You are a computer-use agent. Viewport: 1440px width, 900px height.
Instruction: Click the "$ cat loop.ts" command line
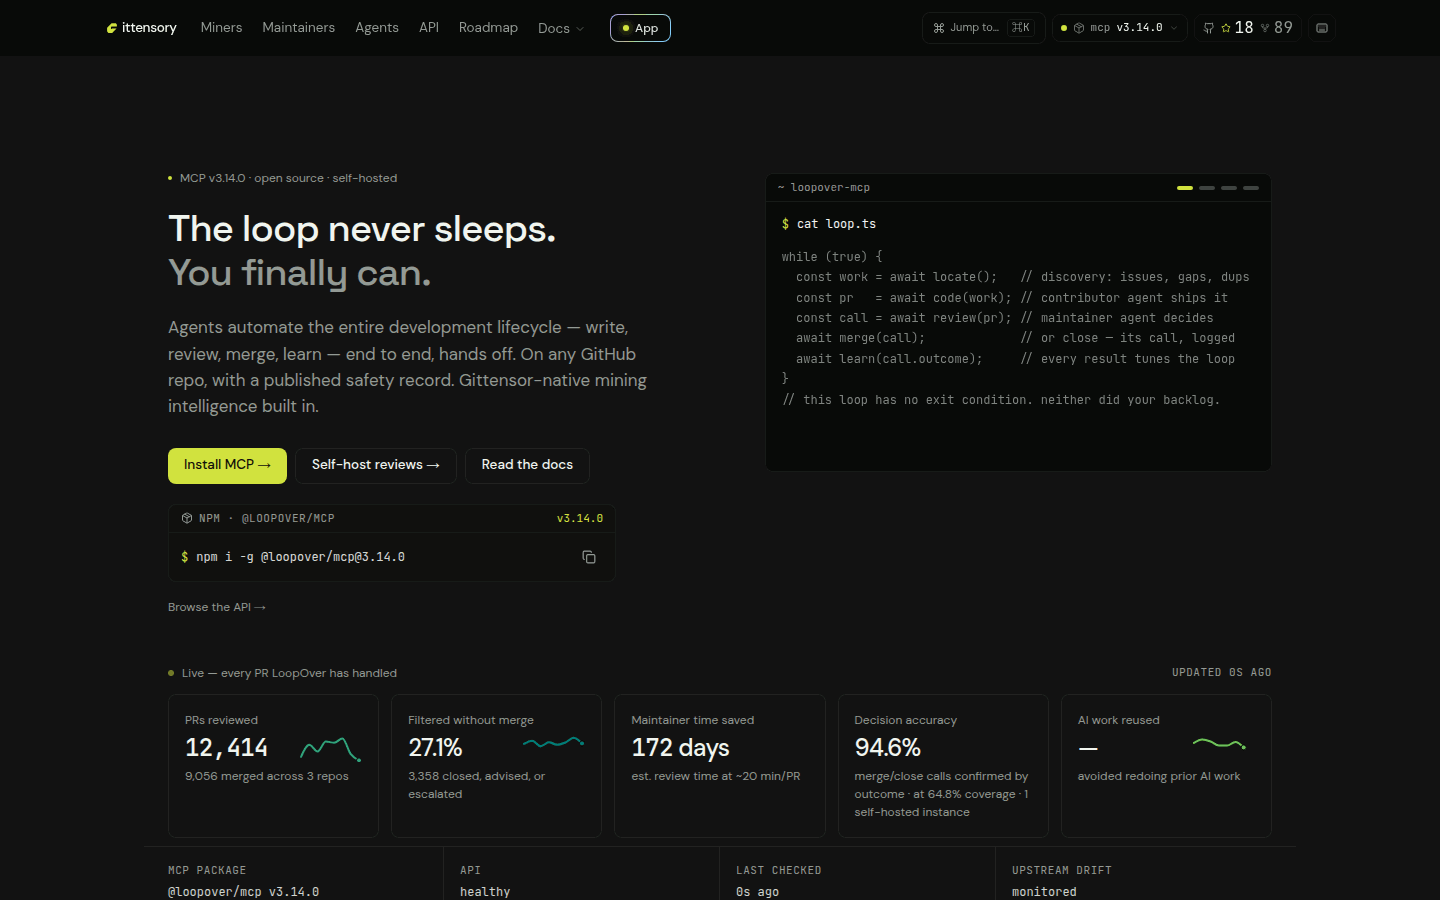(829, 224)
